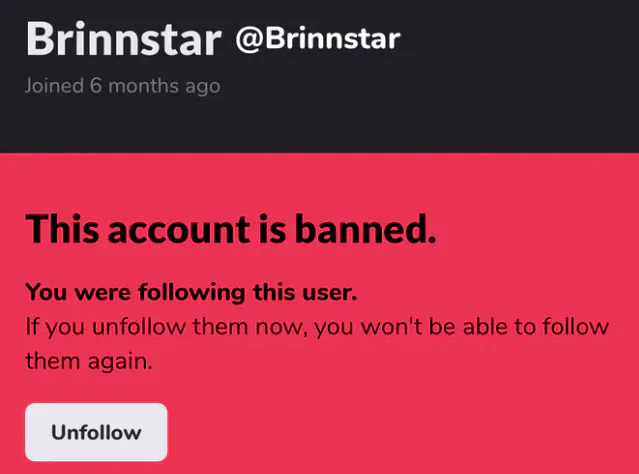The image size is (639, 474).
Task: Select "You were following this user." text
Action: 191,293
